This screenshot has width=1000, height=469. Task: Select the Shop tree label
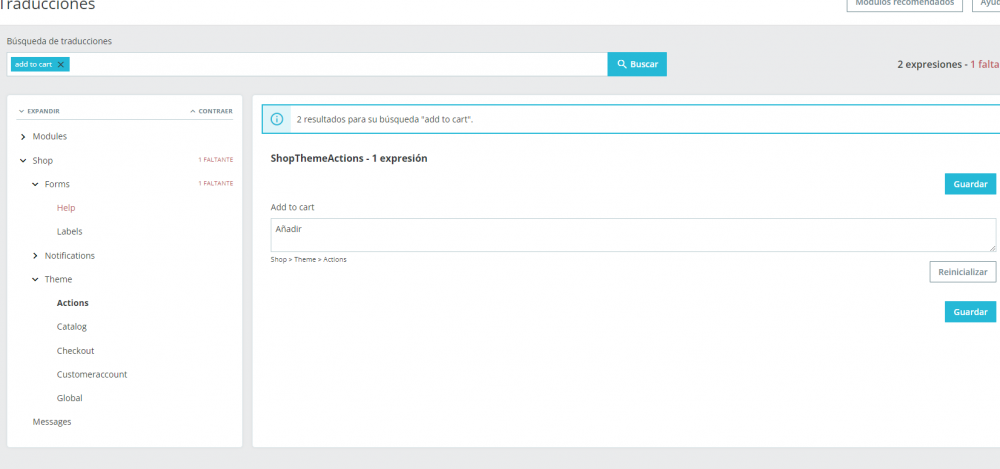pyautogui.click(x=43, y=161)
